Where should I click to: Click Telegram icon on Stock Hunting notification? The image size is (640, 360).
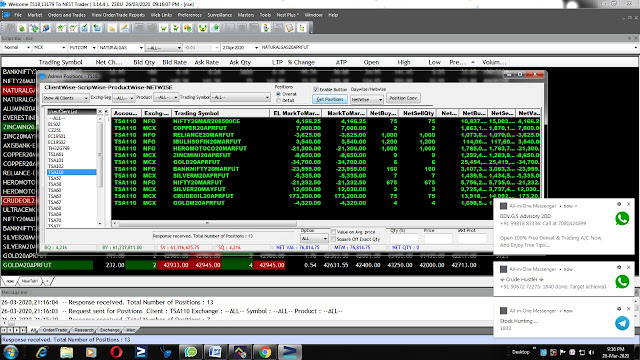622,323
